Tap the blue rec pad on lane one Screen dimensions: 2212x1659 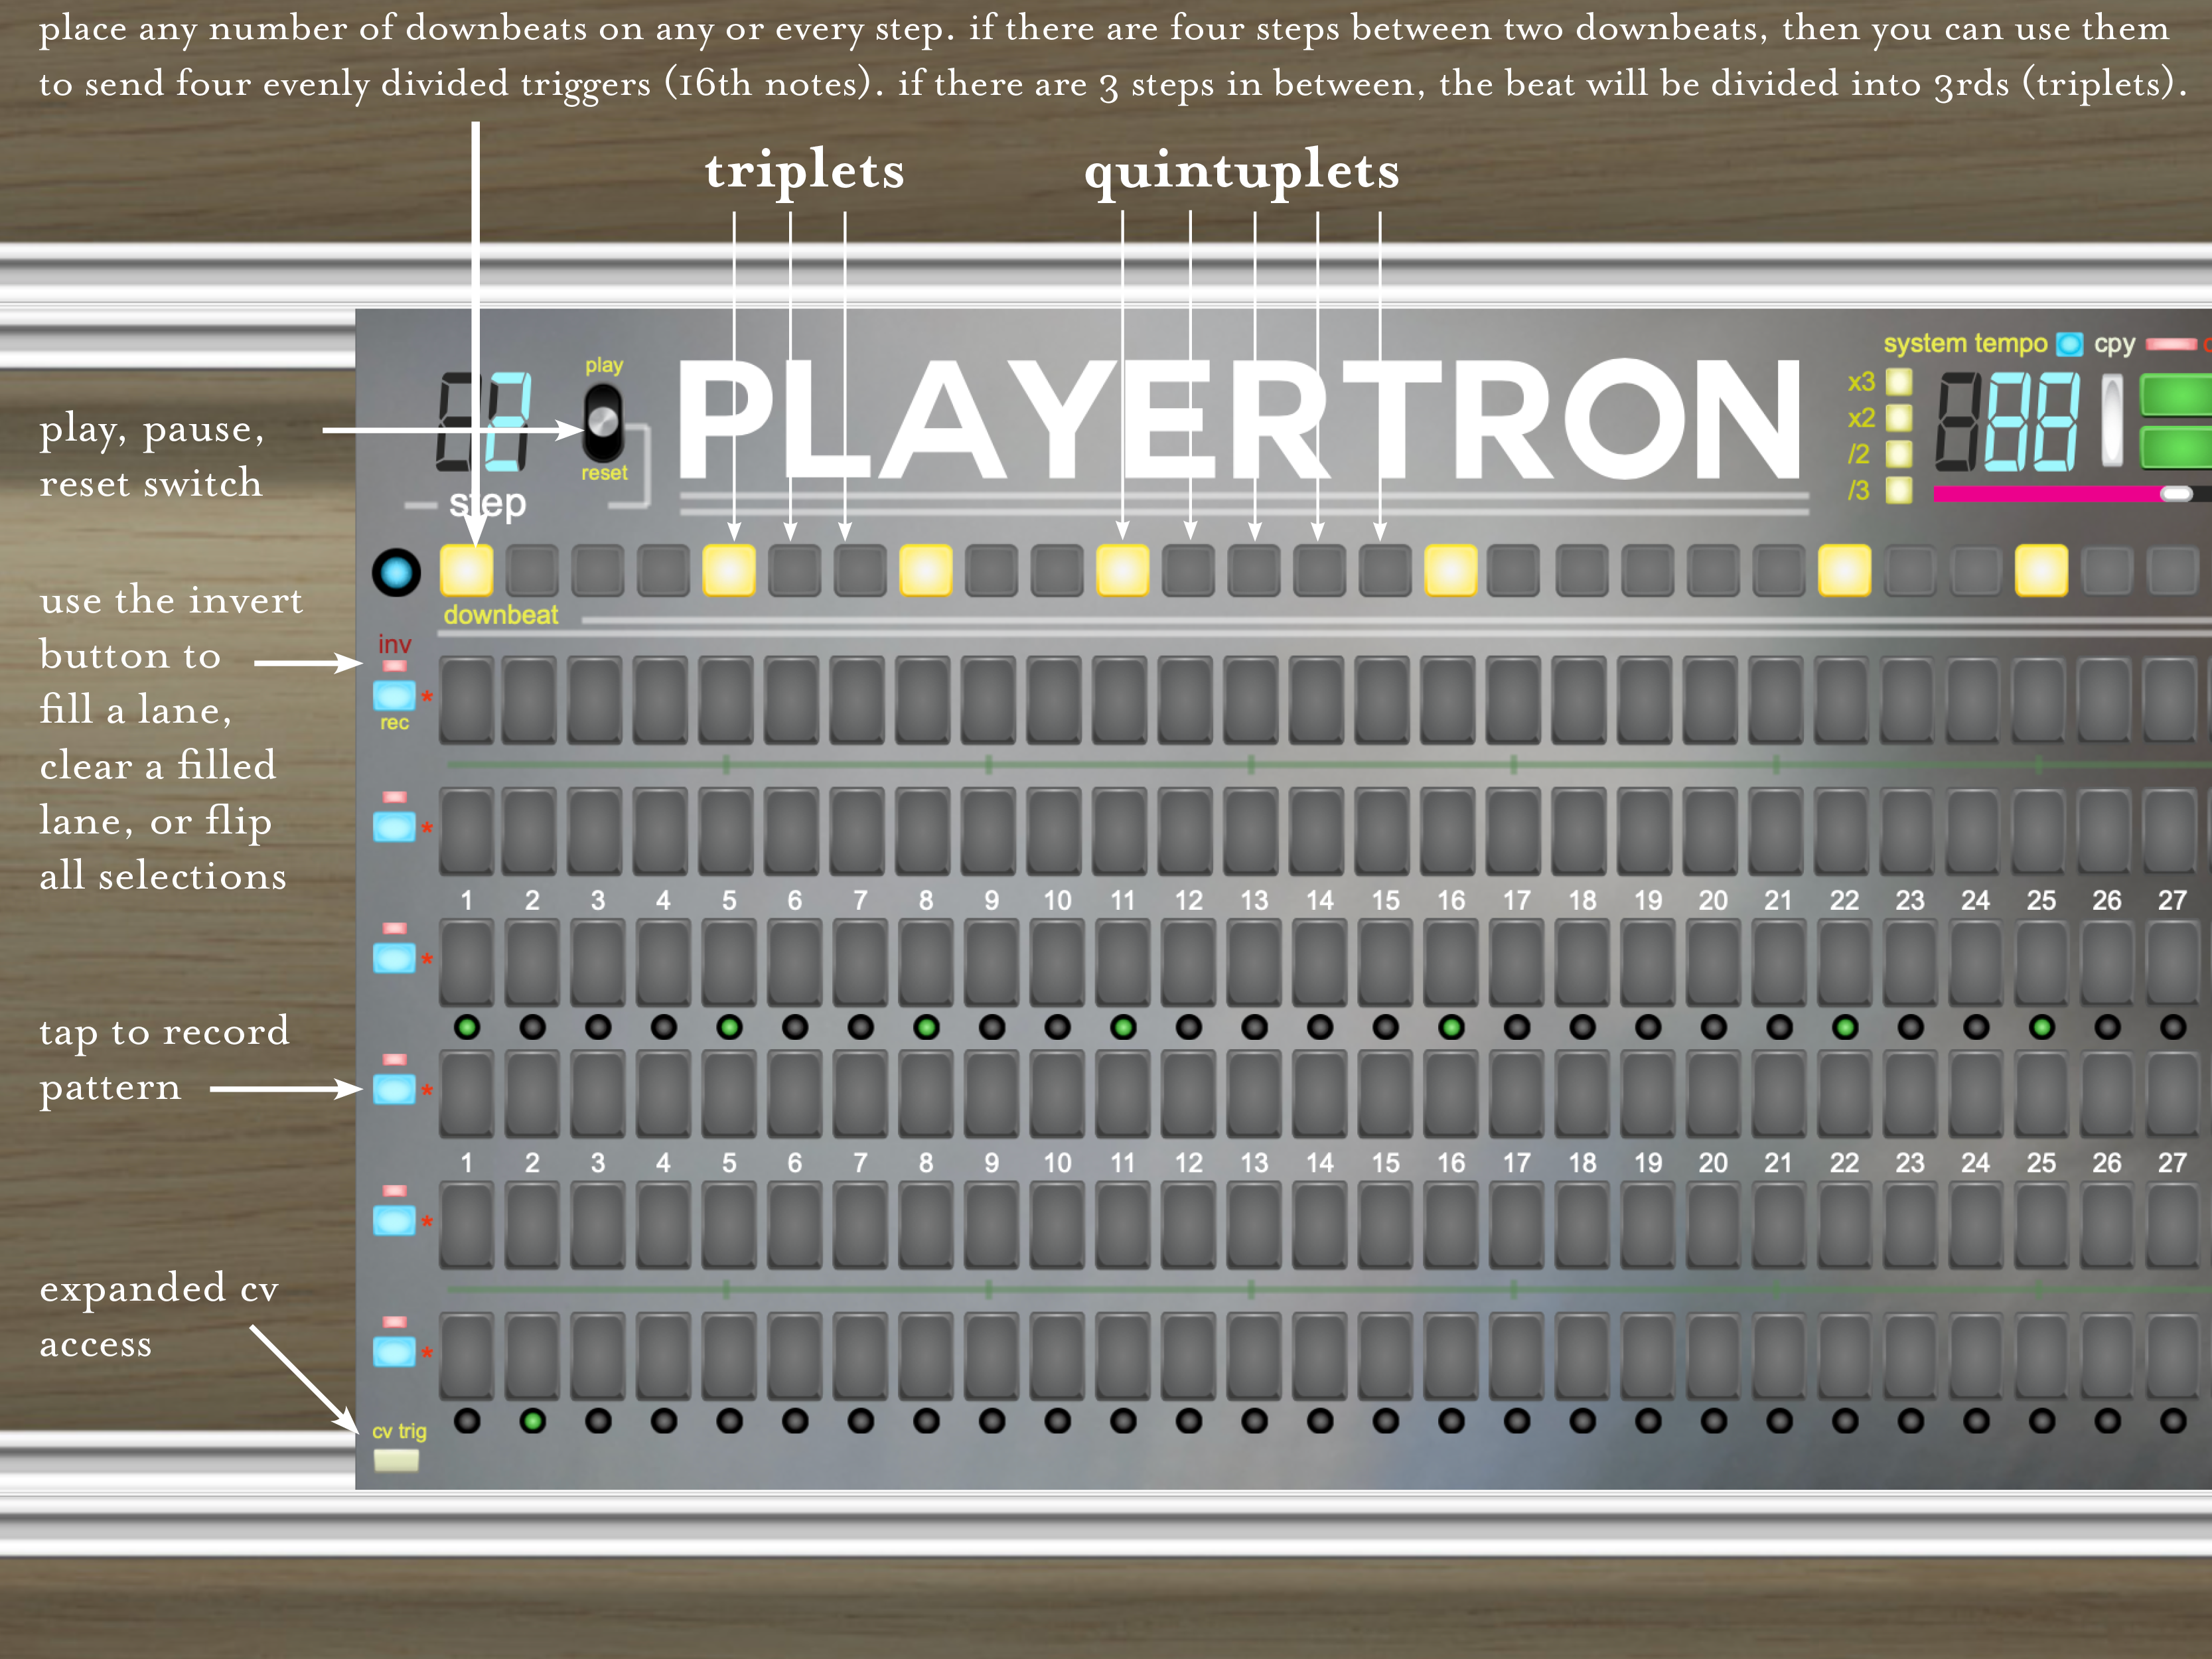click(394, 695)
